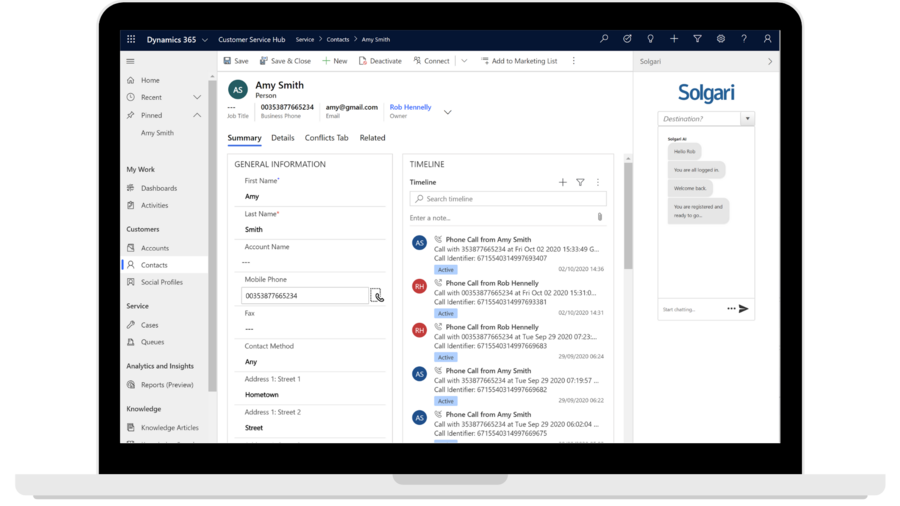The height and width of the screenshot is (506, 900).
Task: Open the search icon in the top bar
Action: 603,39
